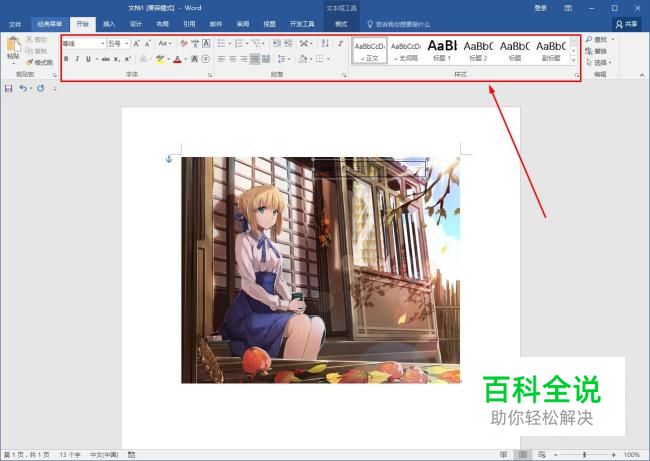Apply the 标题 1 heading style
The image size is (650, 461).
point(442,50)
